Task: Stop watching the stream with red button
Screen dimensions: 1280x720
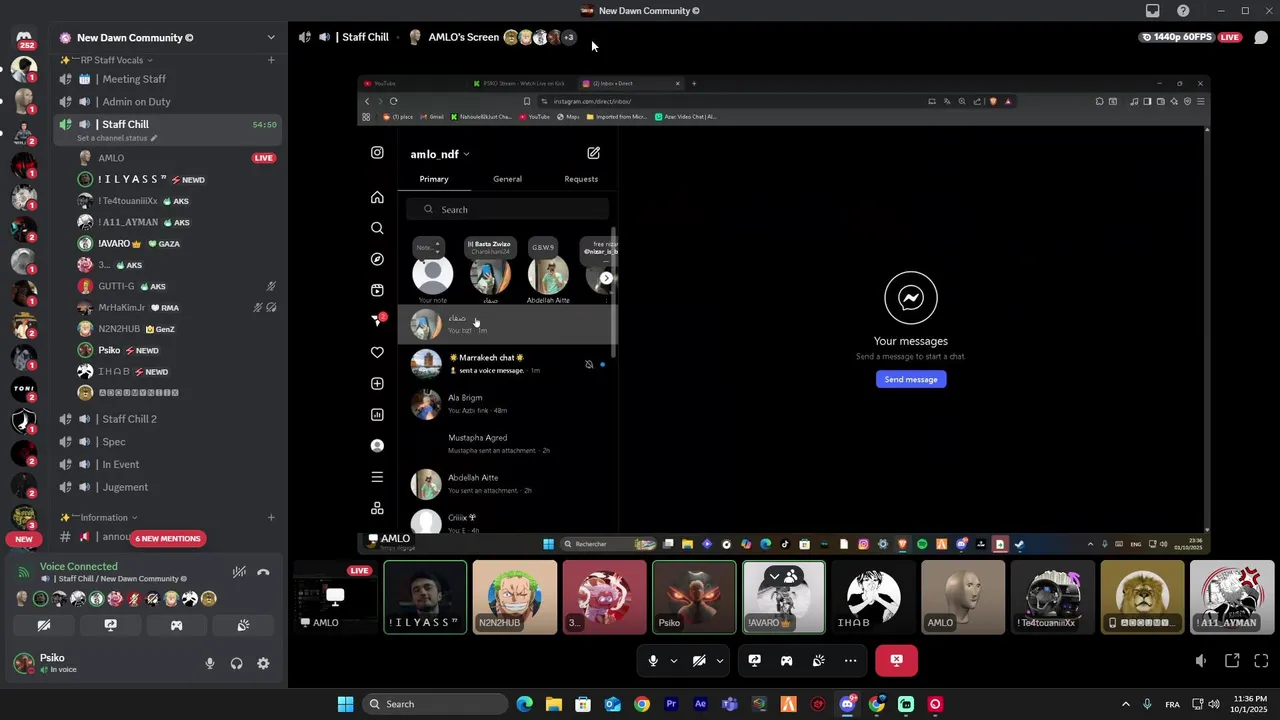Action: point(896,660)
